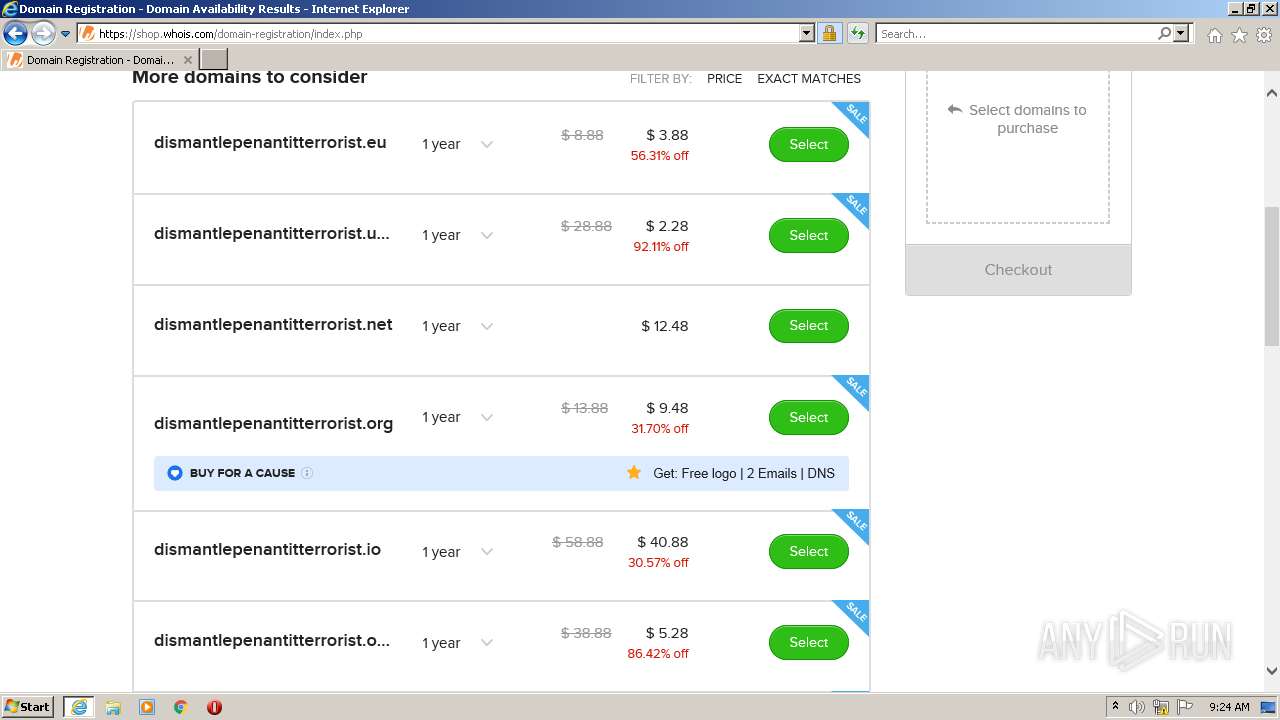Click the $ 12.48 price text

point(665,326)
